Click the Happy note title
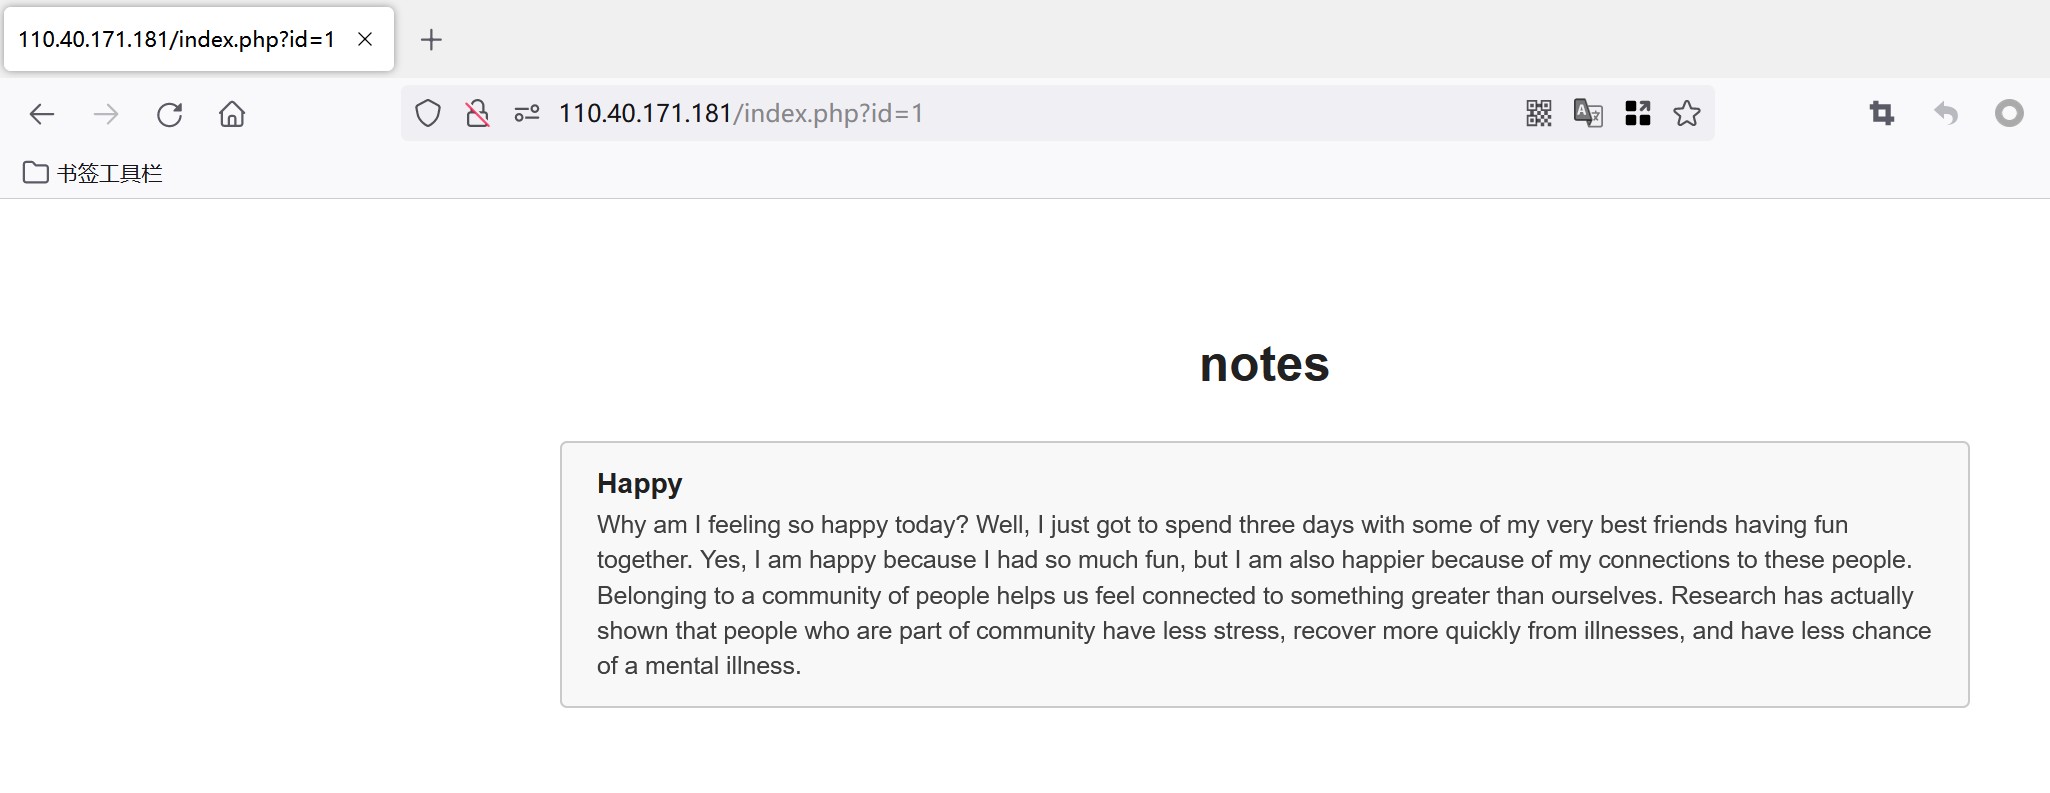2050x793 pixels. 639,484
